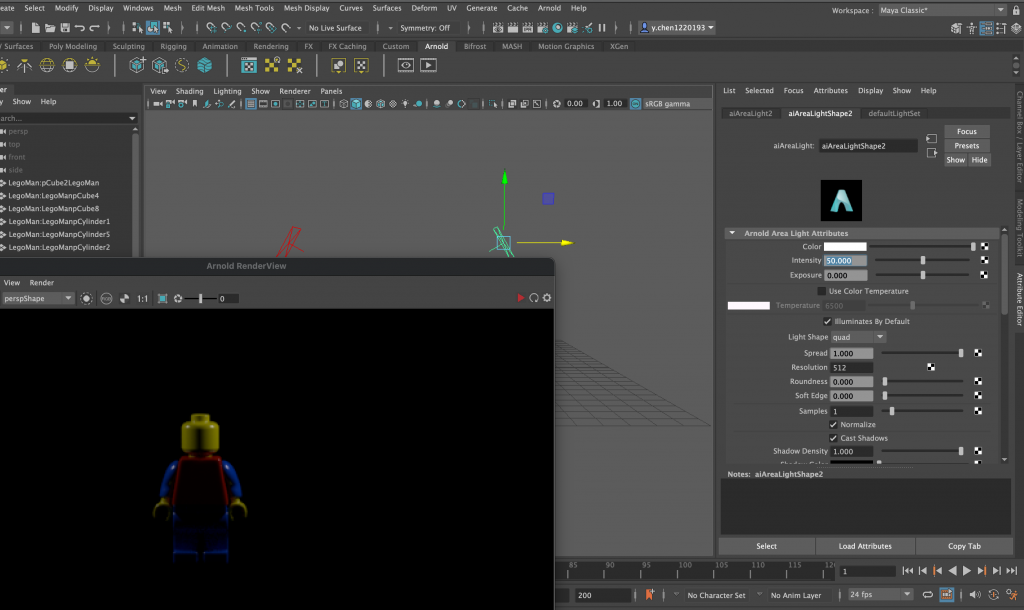1024x610 pixels.
Task: Click the white Color swatch
Action: pyautogui.click(x=845, y=247)
